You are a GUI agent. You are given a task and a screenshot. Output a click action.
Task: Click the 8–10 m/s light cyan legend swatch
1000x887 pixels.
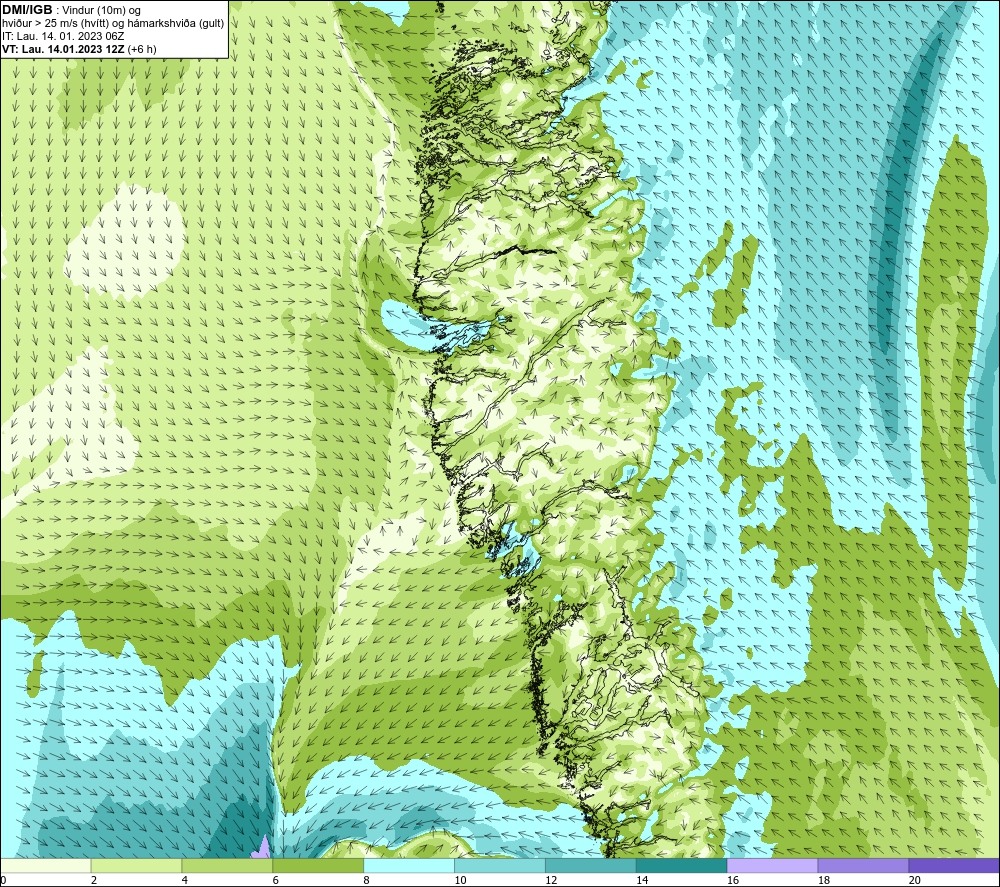point(409,865)
